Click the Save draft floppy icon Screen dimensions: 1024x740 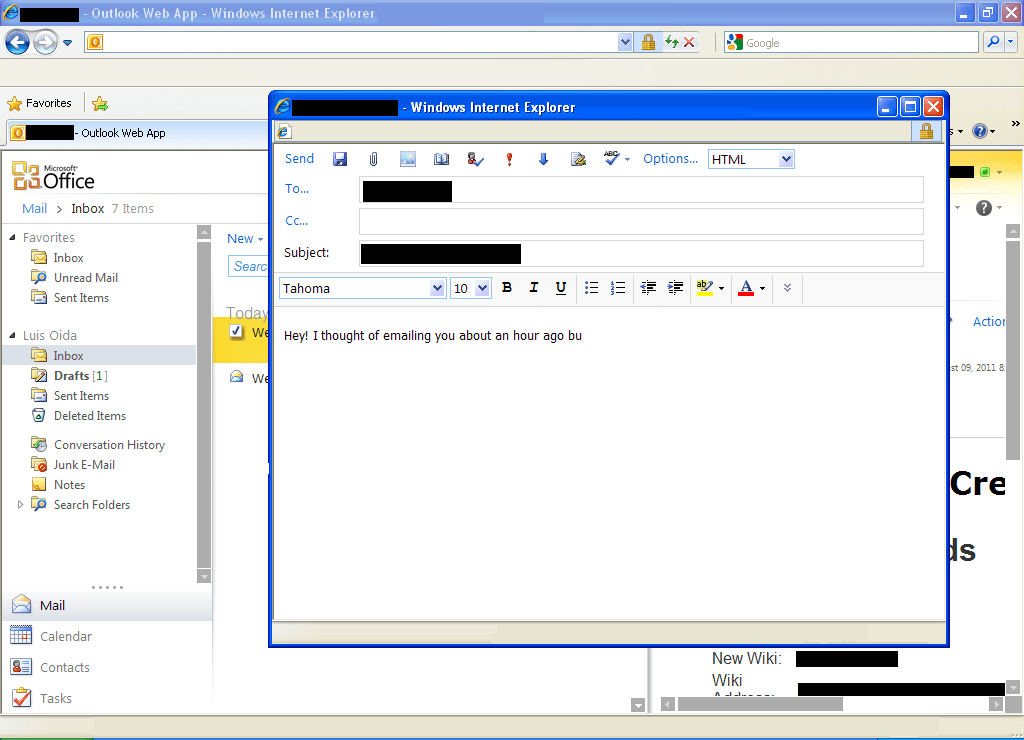tap(340, 159)
